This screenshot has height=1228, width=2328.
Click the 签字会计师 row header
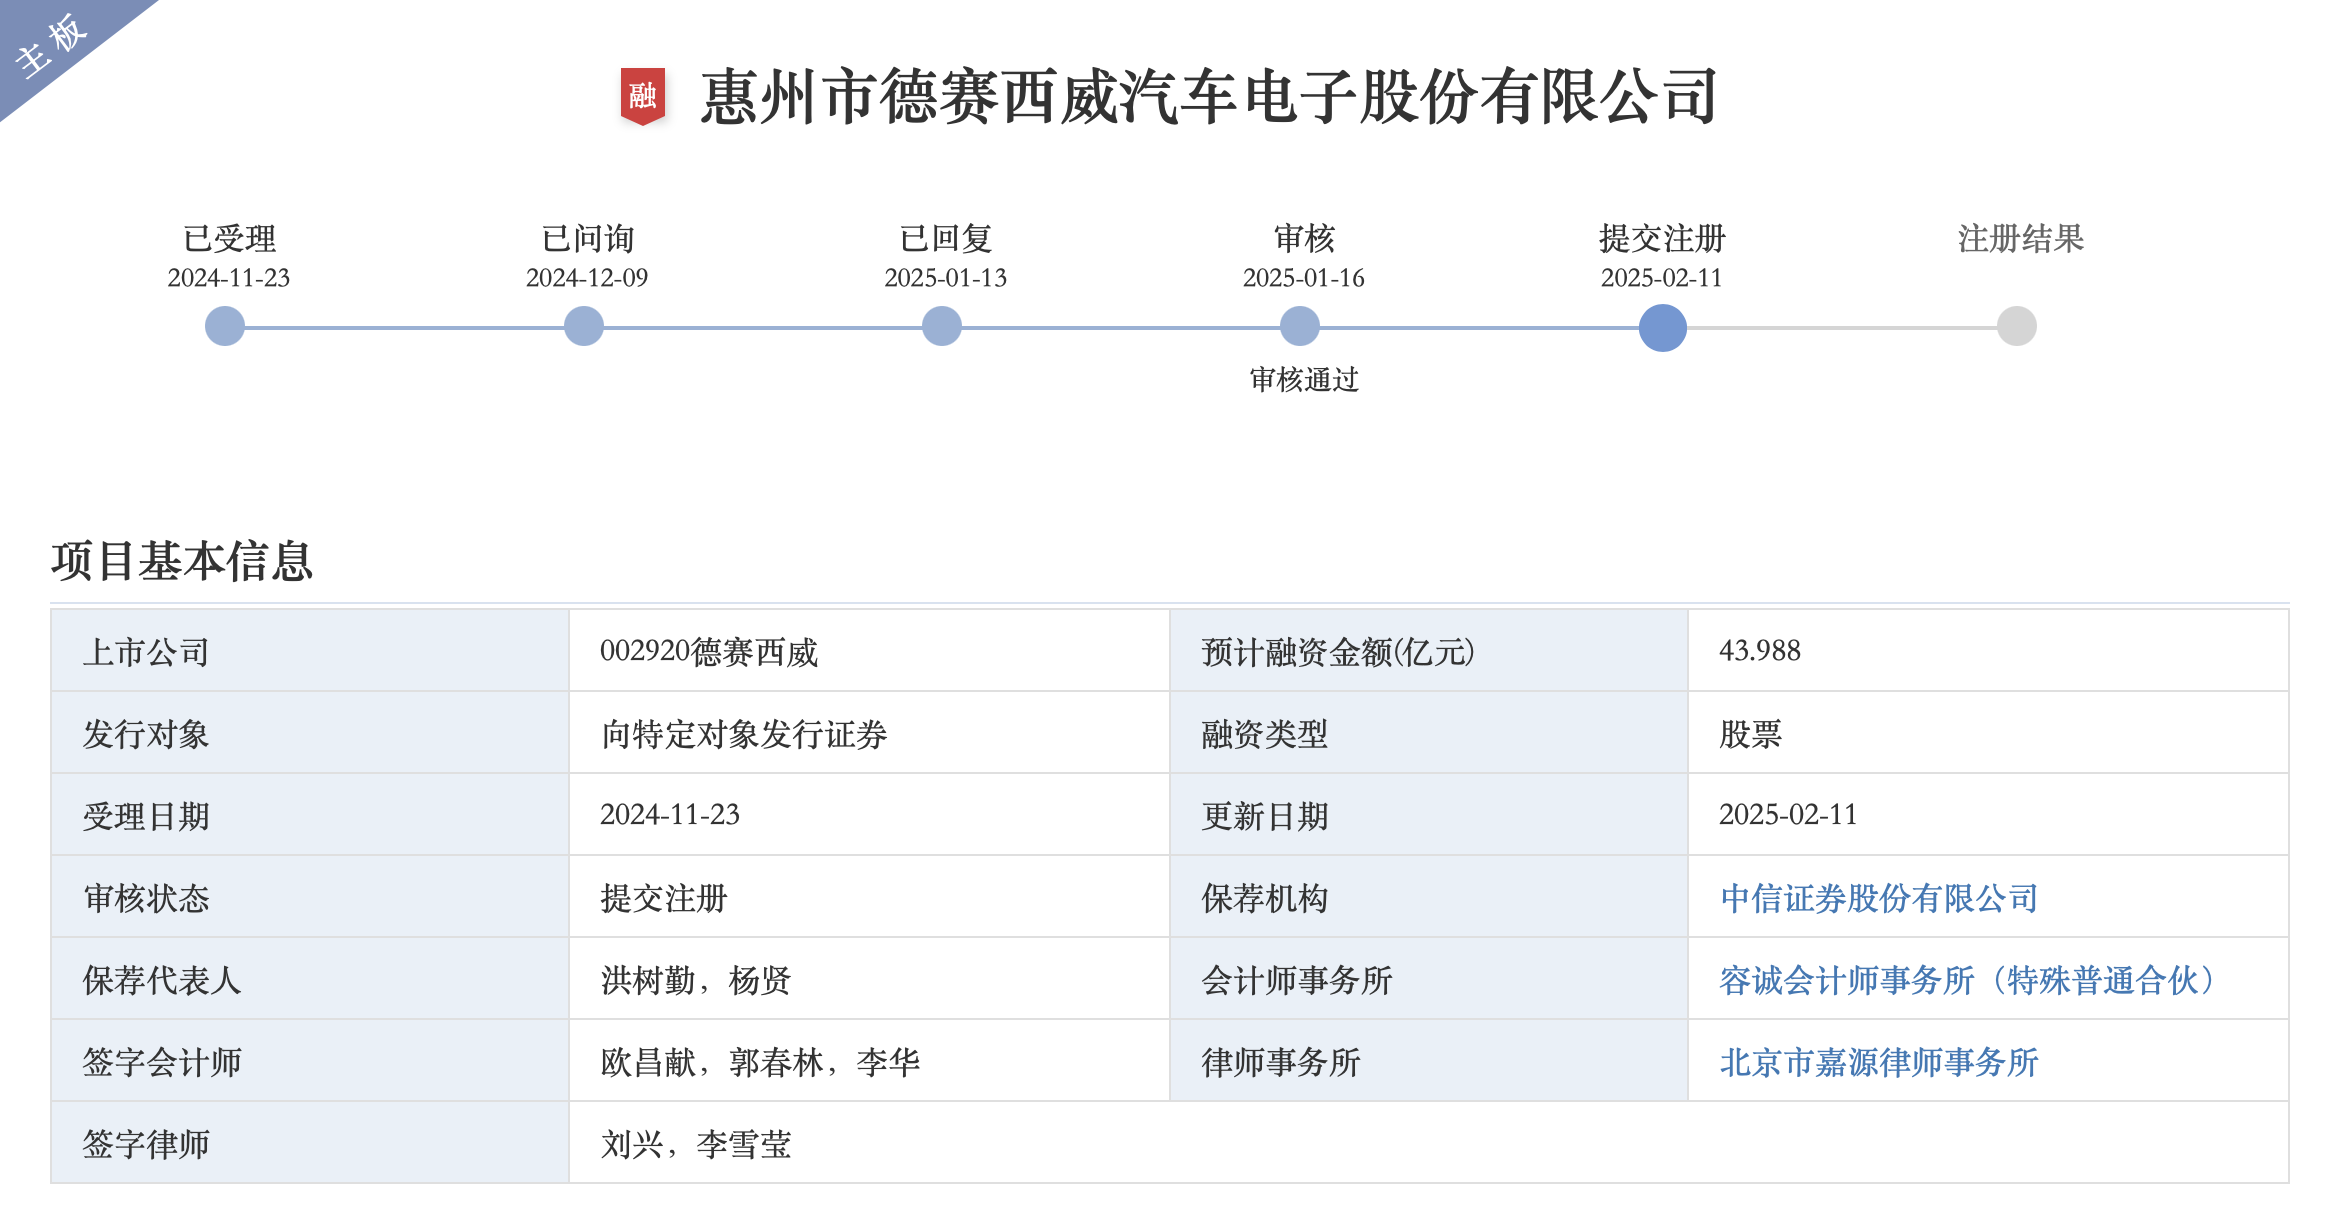tap(310, 1061)
